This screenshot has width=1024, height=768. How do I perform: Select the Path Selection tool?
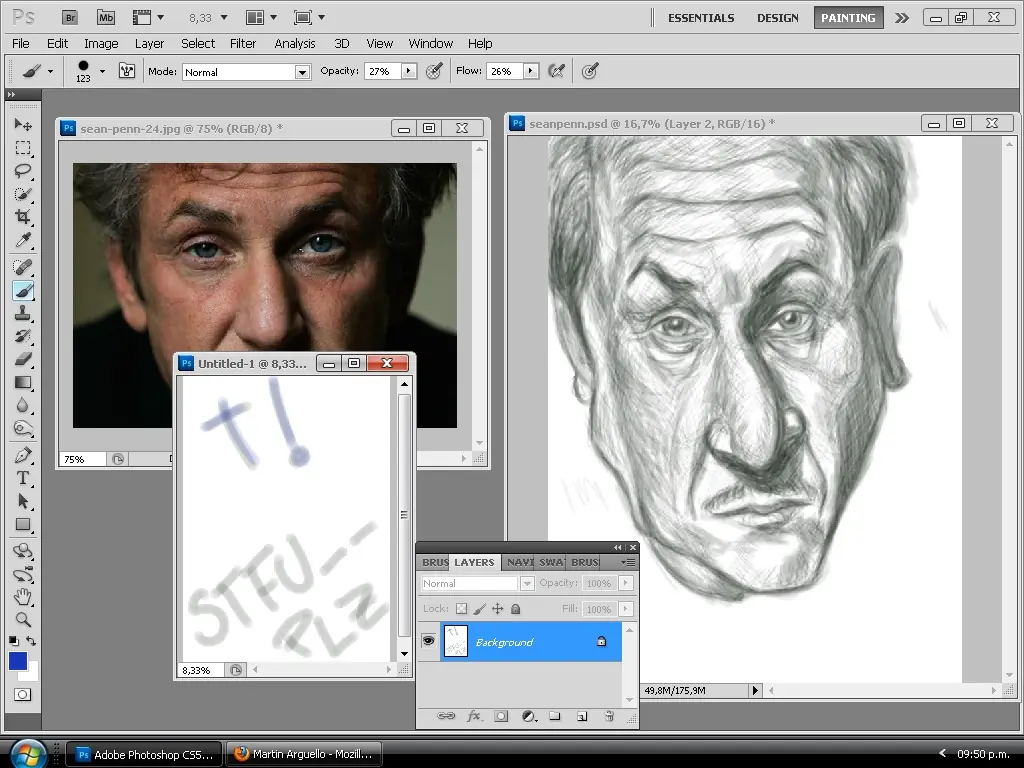tap(23, 502)
